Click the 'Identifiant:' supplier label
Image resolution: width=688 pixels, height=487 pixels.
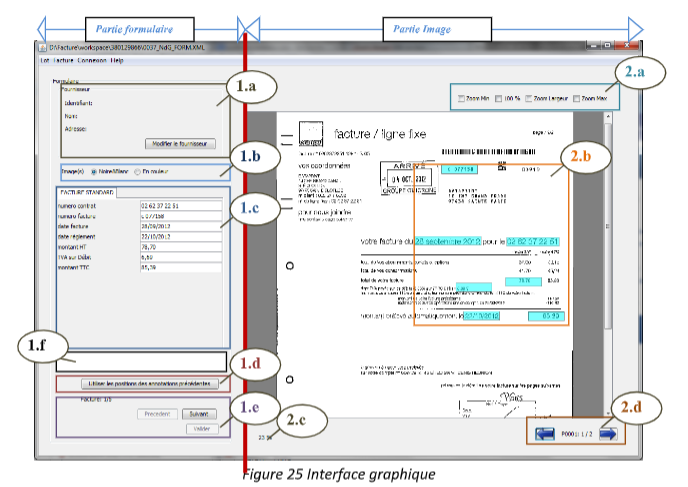[x=79, y=103]
